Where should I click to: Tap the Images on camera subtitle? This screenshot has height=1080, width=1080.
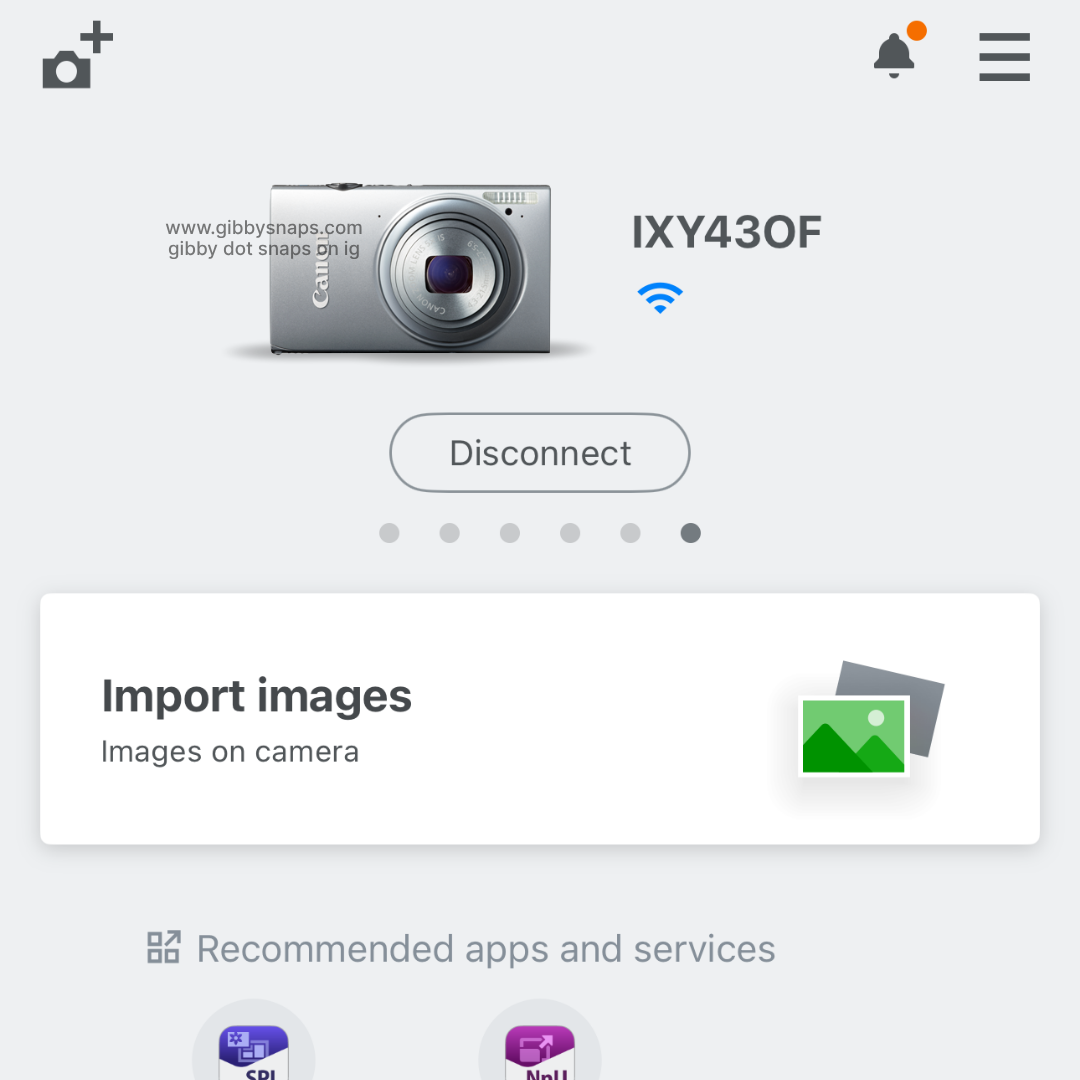click(230, 751)
